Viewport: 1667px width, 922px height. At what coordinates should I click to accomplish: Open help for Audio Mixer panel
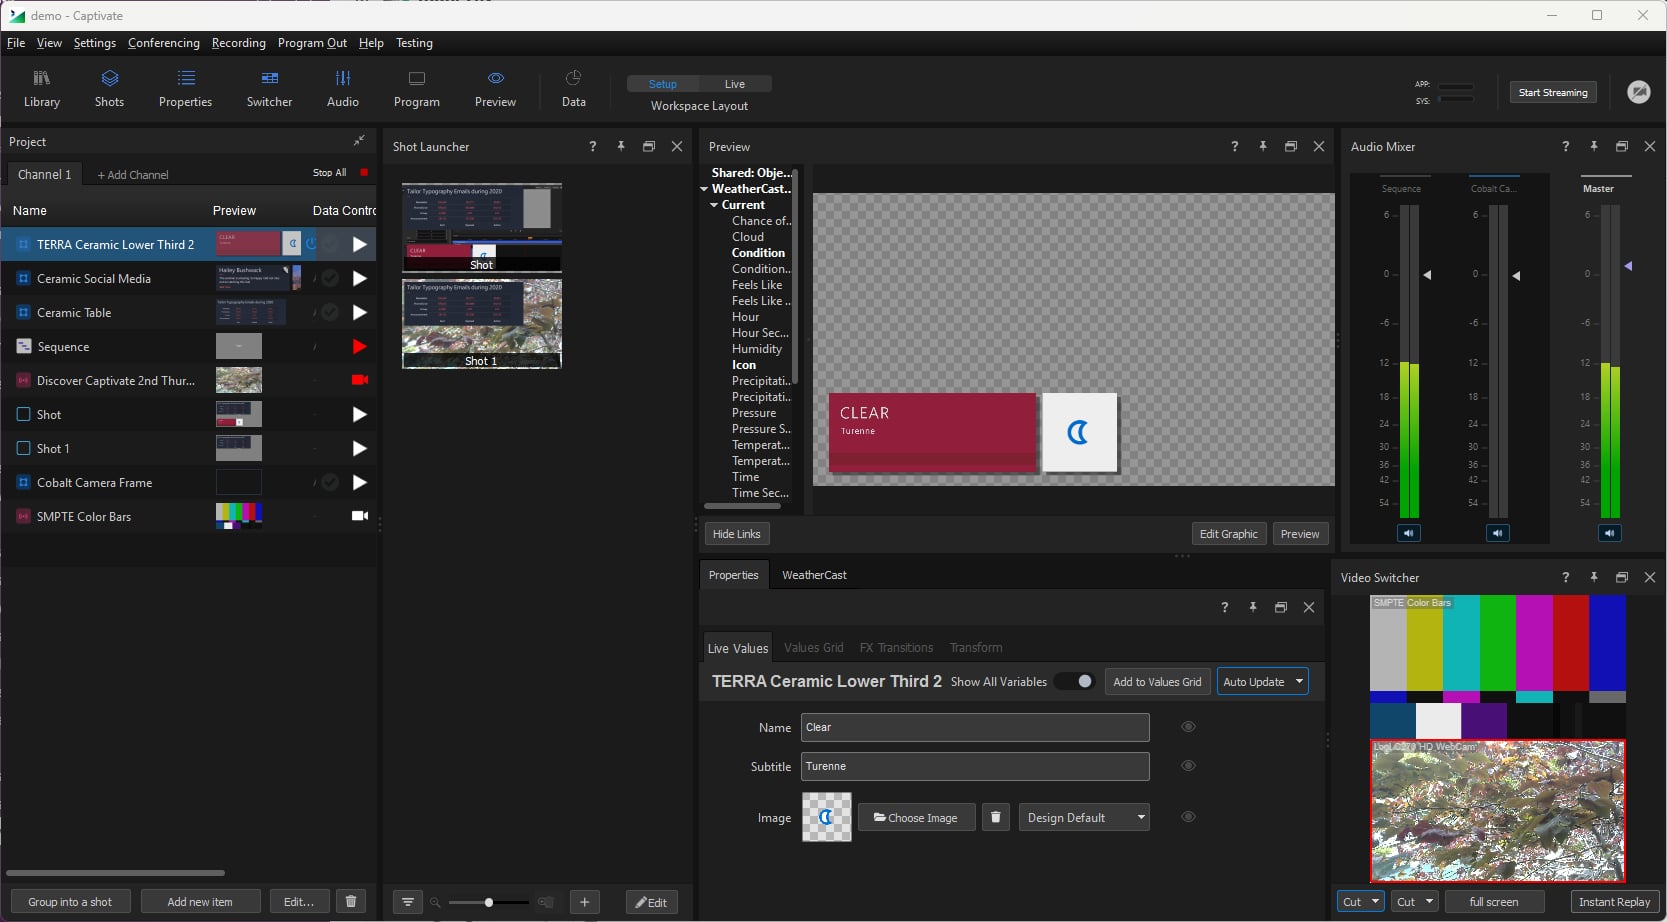[1566, 146]
